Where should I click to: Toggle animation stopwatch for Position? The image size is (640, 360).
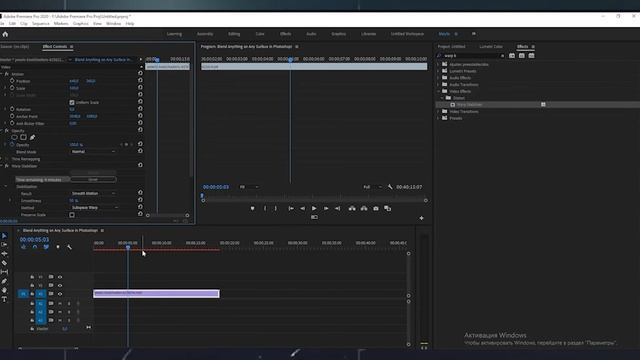click(12, 81)
